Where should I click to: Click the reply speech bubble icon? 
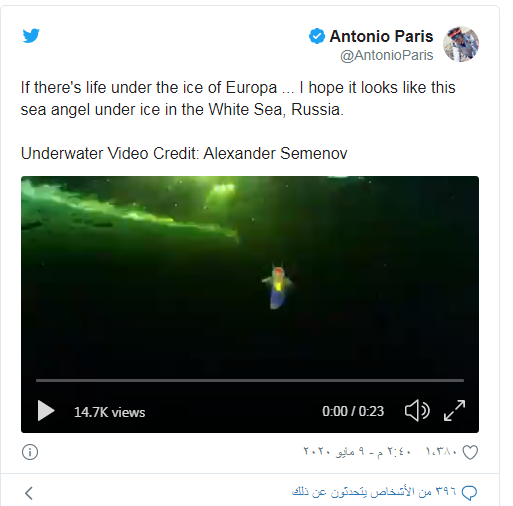pos(469,493)
